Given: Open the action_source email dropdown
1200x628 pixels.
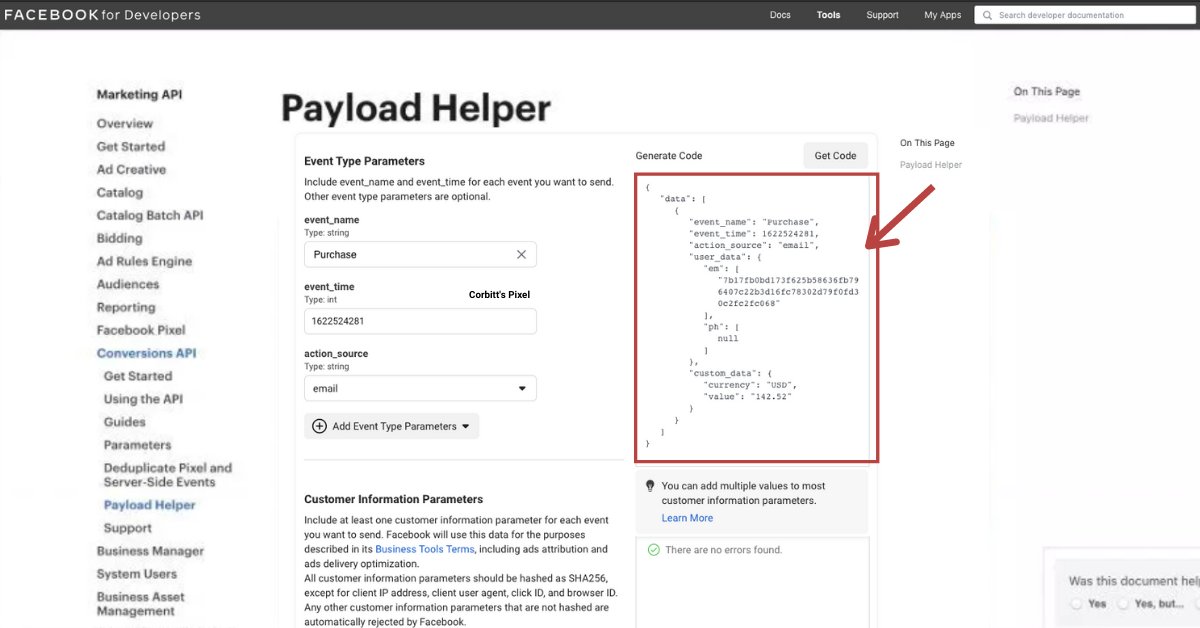Looking at the screenshot, I should tap(420, 388).
